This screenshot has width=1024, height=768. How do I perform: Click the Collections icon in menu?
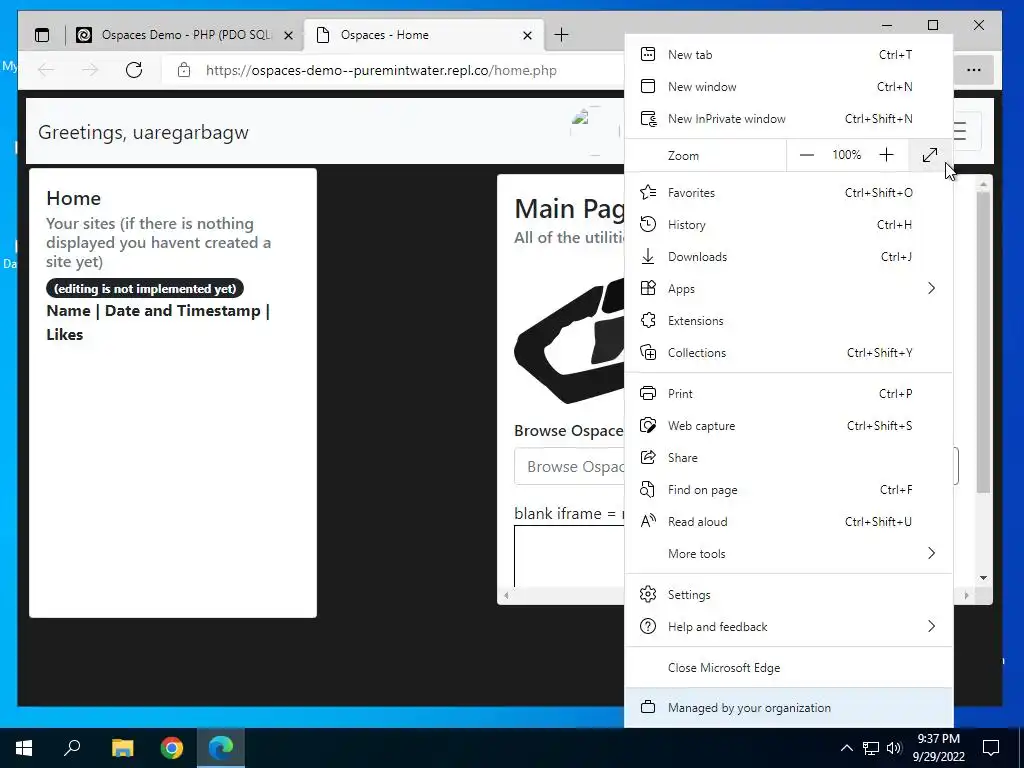[x=648, y=352]
